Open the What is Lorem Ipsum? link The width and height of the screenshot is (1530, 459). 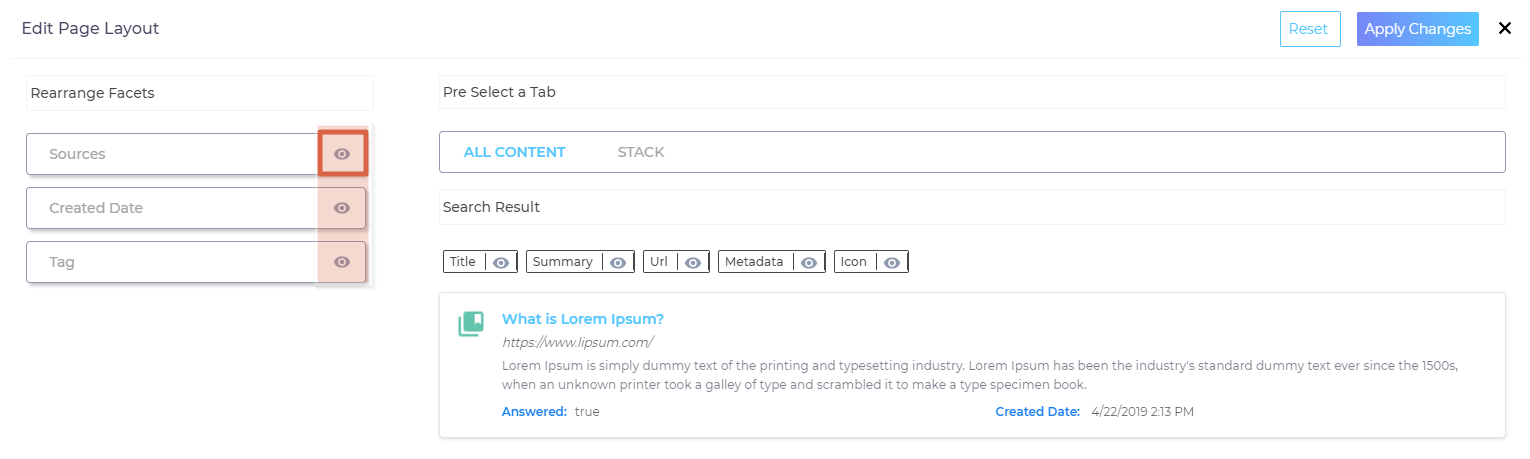click(582, 319)
